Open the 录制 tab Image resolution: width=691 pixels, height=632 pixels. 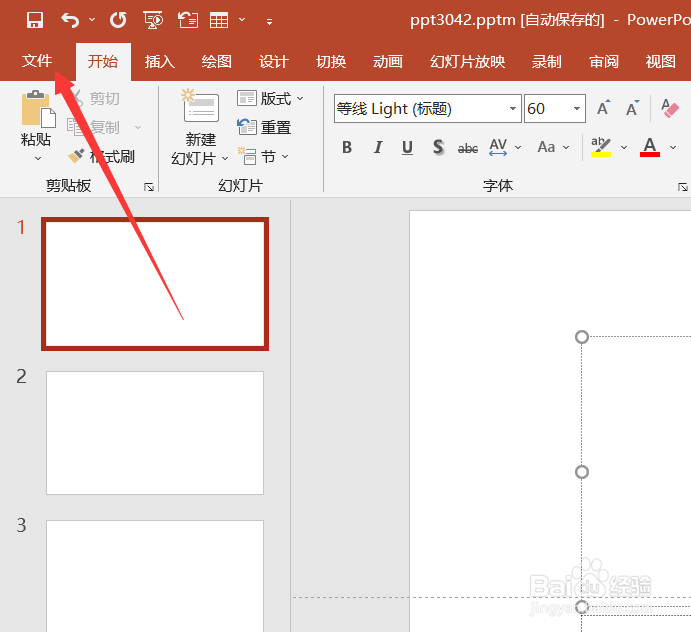click(546, 61)
